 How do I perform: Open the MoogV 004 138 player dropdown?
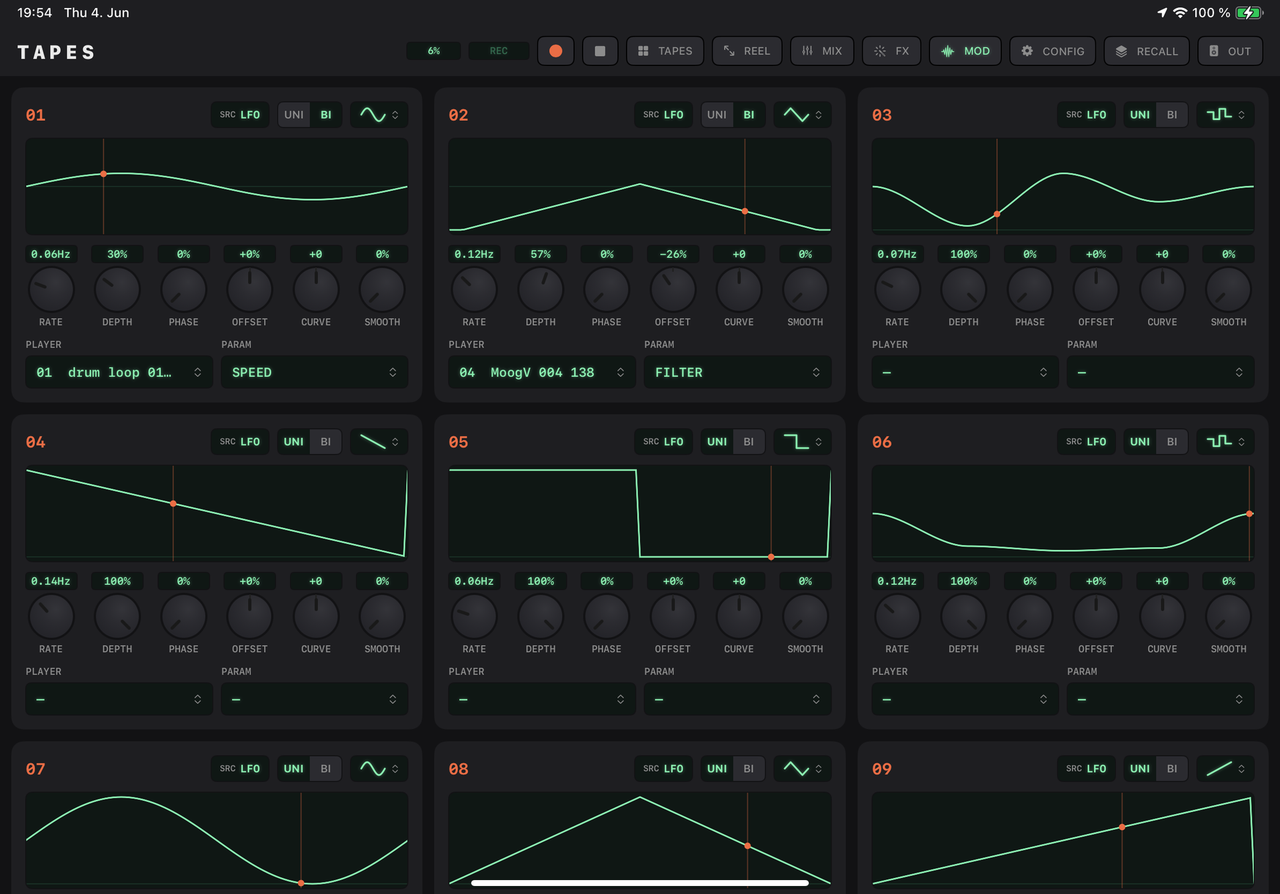[x=542, y=372]
